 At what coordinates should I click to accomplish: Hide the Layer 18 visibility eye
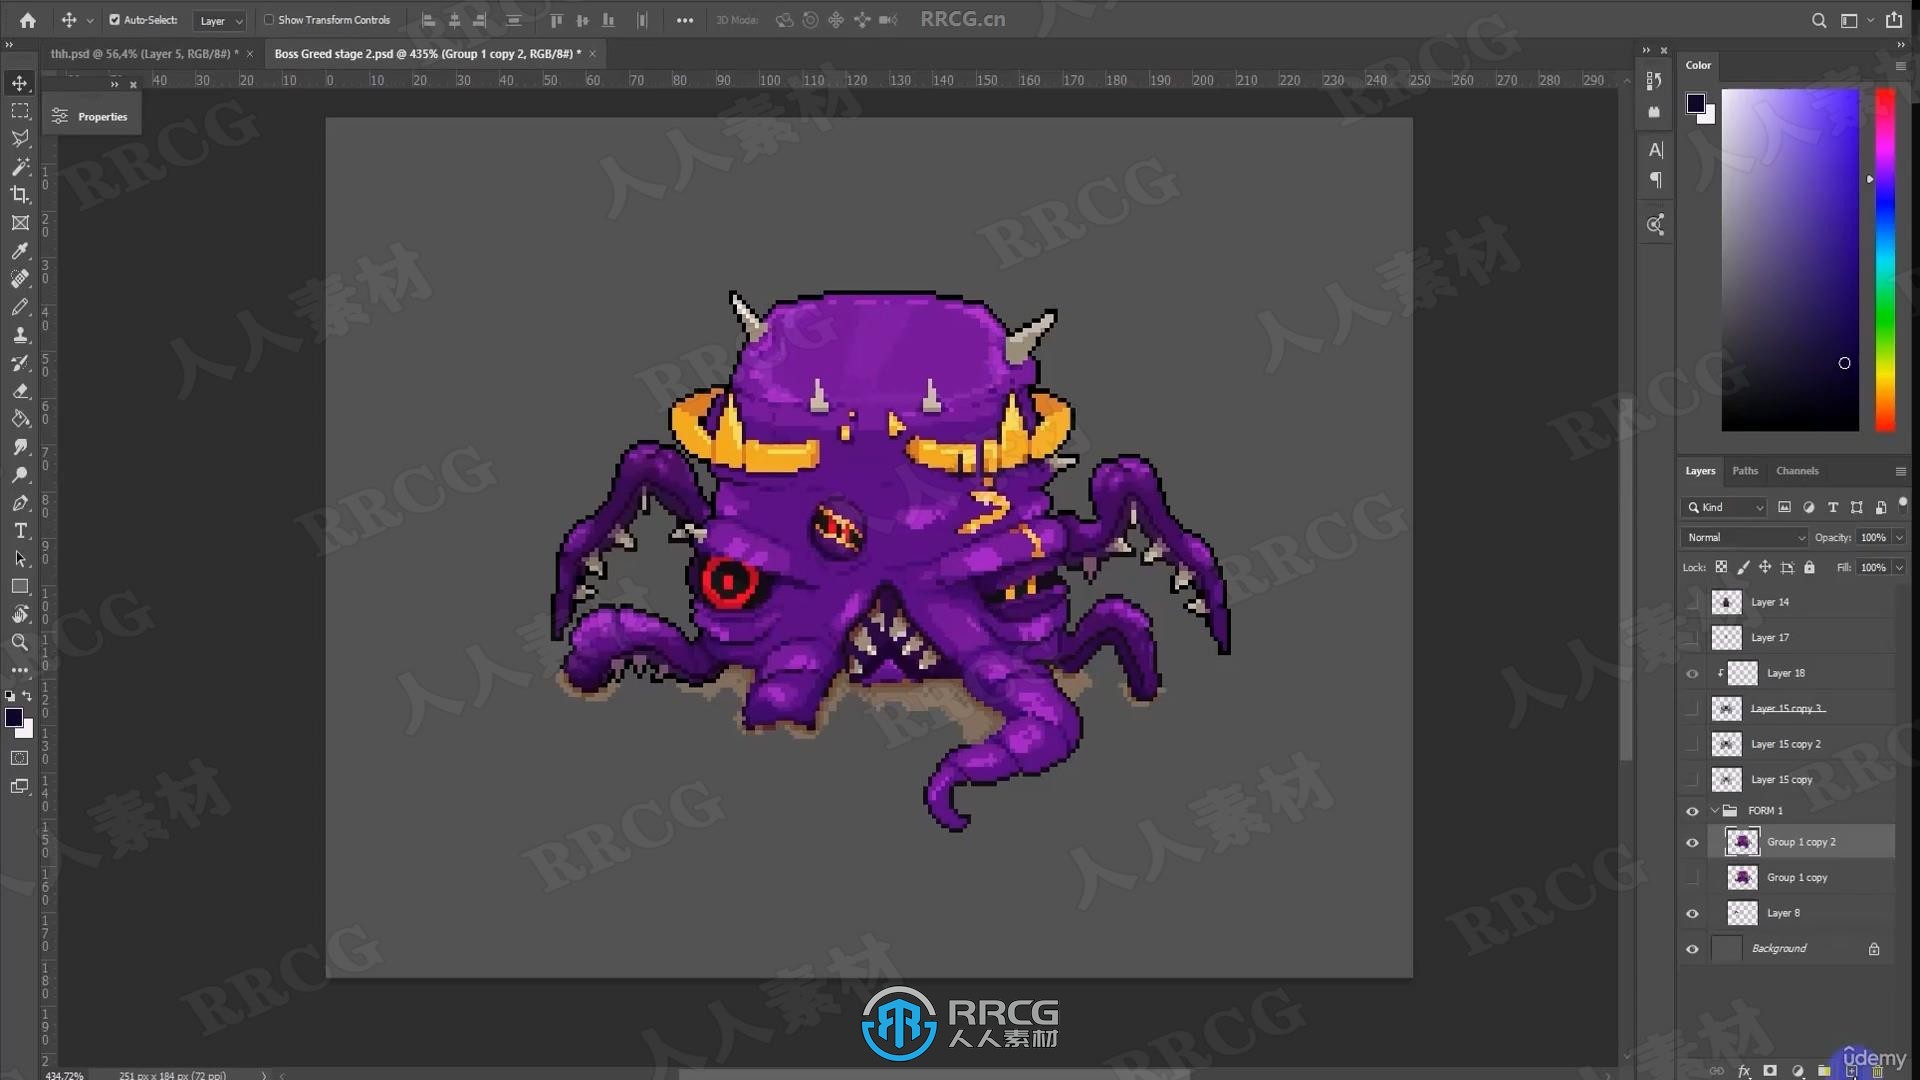pos(1692,674)
